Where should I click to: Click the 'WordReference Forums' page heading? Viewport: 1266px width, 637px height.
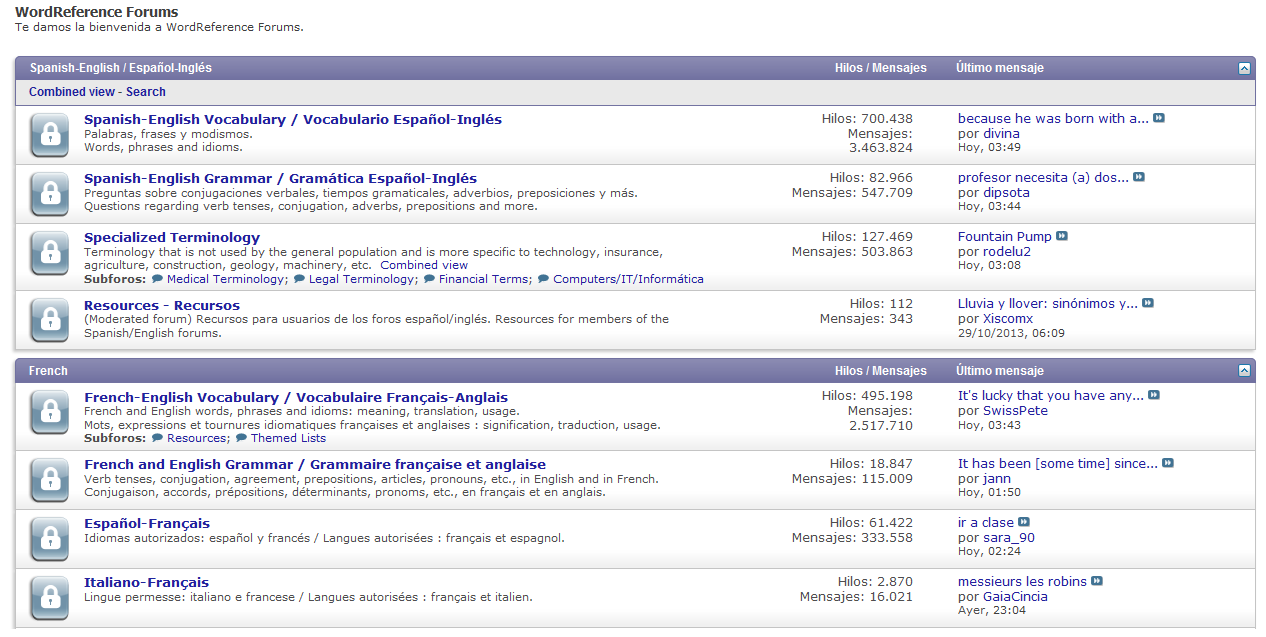click(x=97, y=12)
